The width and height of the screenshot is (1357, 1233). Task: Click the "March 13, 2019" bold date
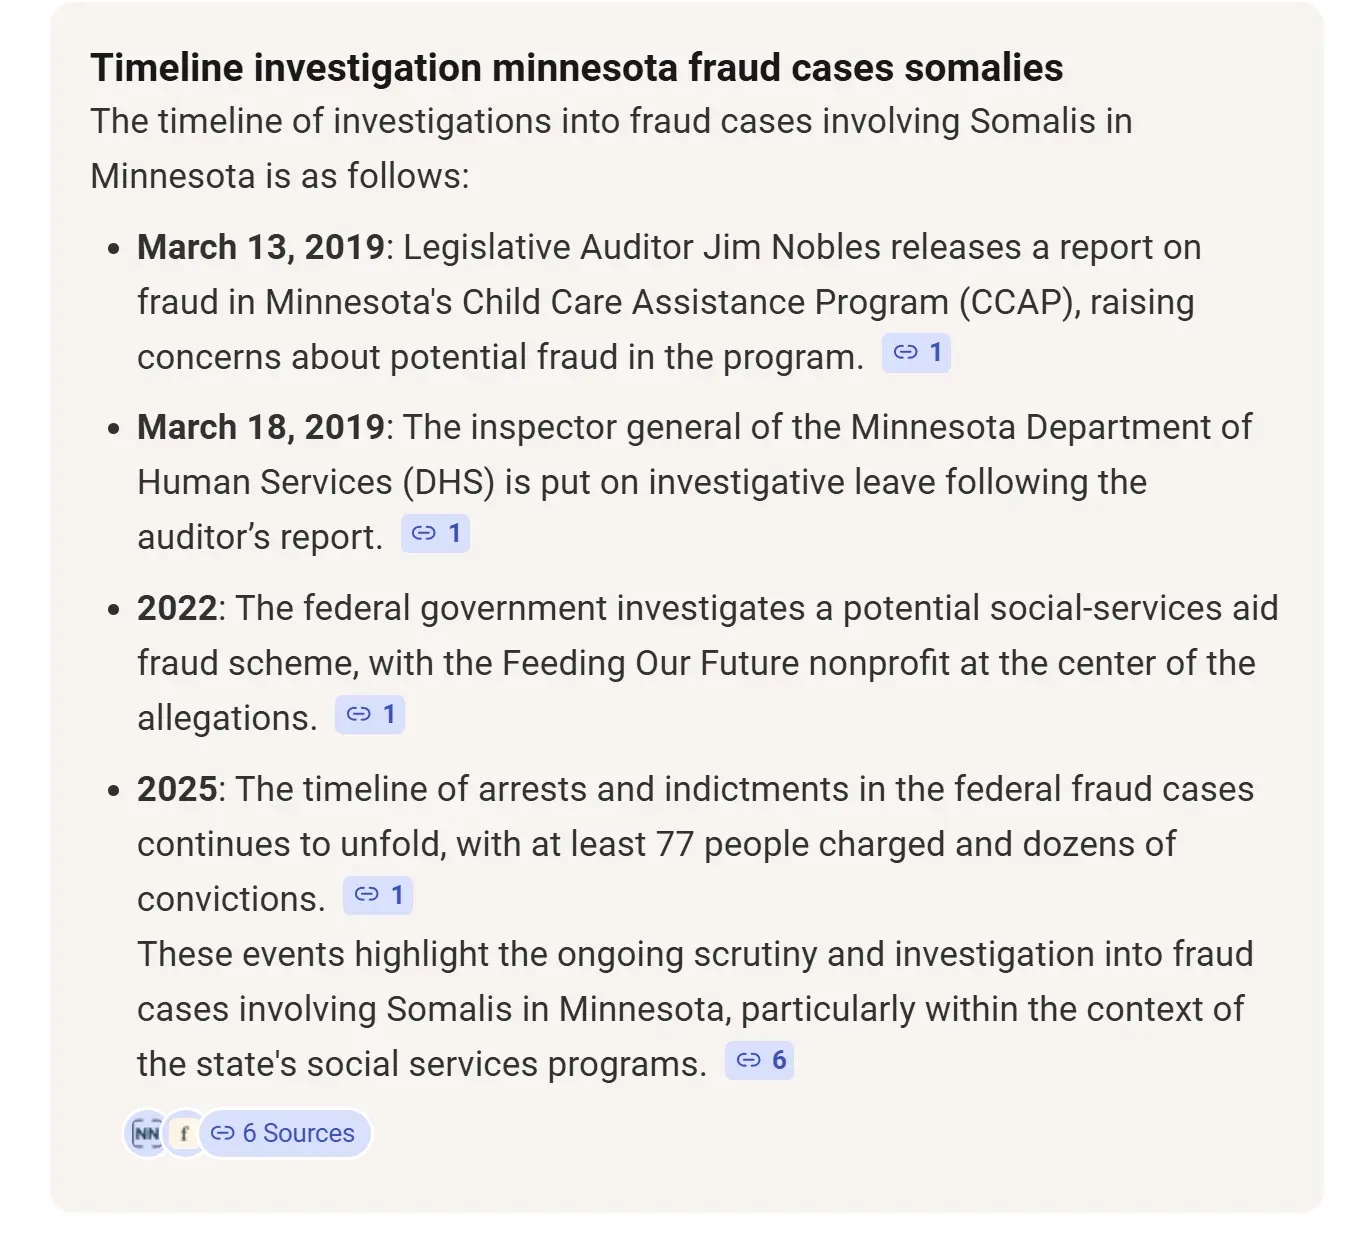(x=260, y=247)
